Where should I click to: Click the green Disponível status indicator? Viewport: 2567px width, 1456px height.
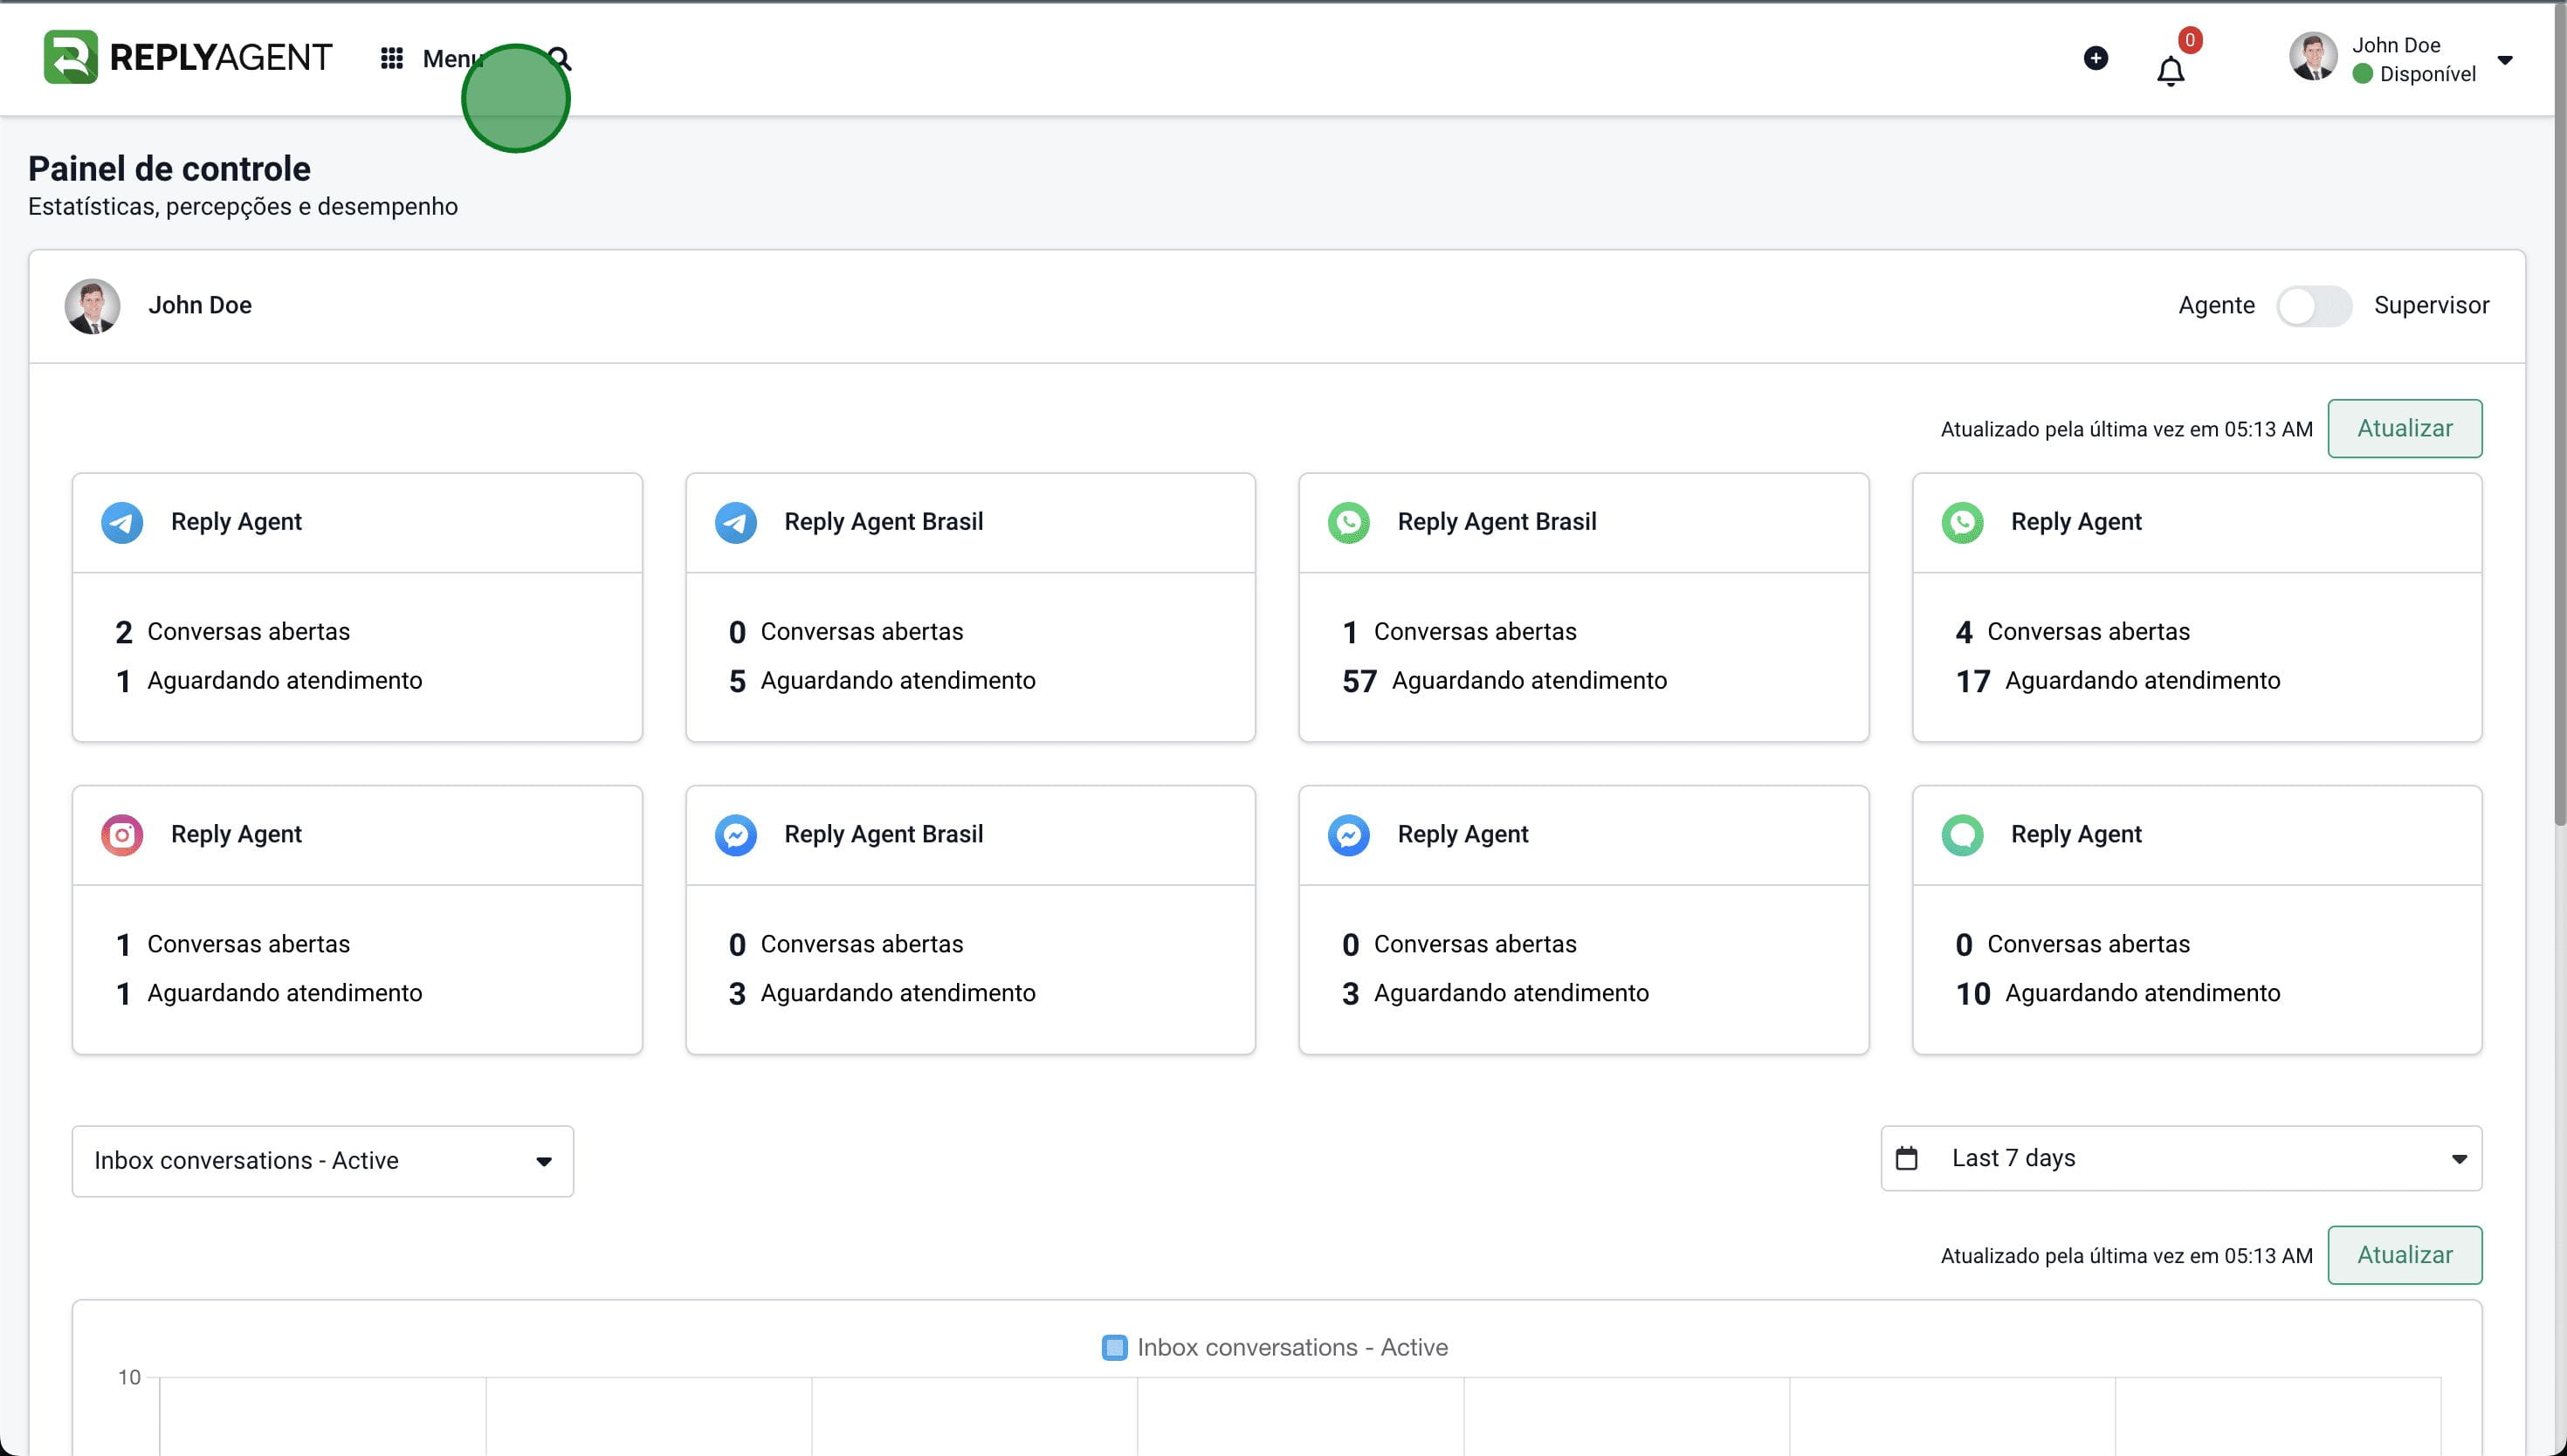(2363, 74)
